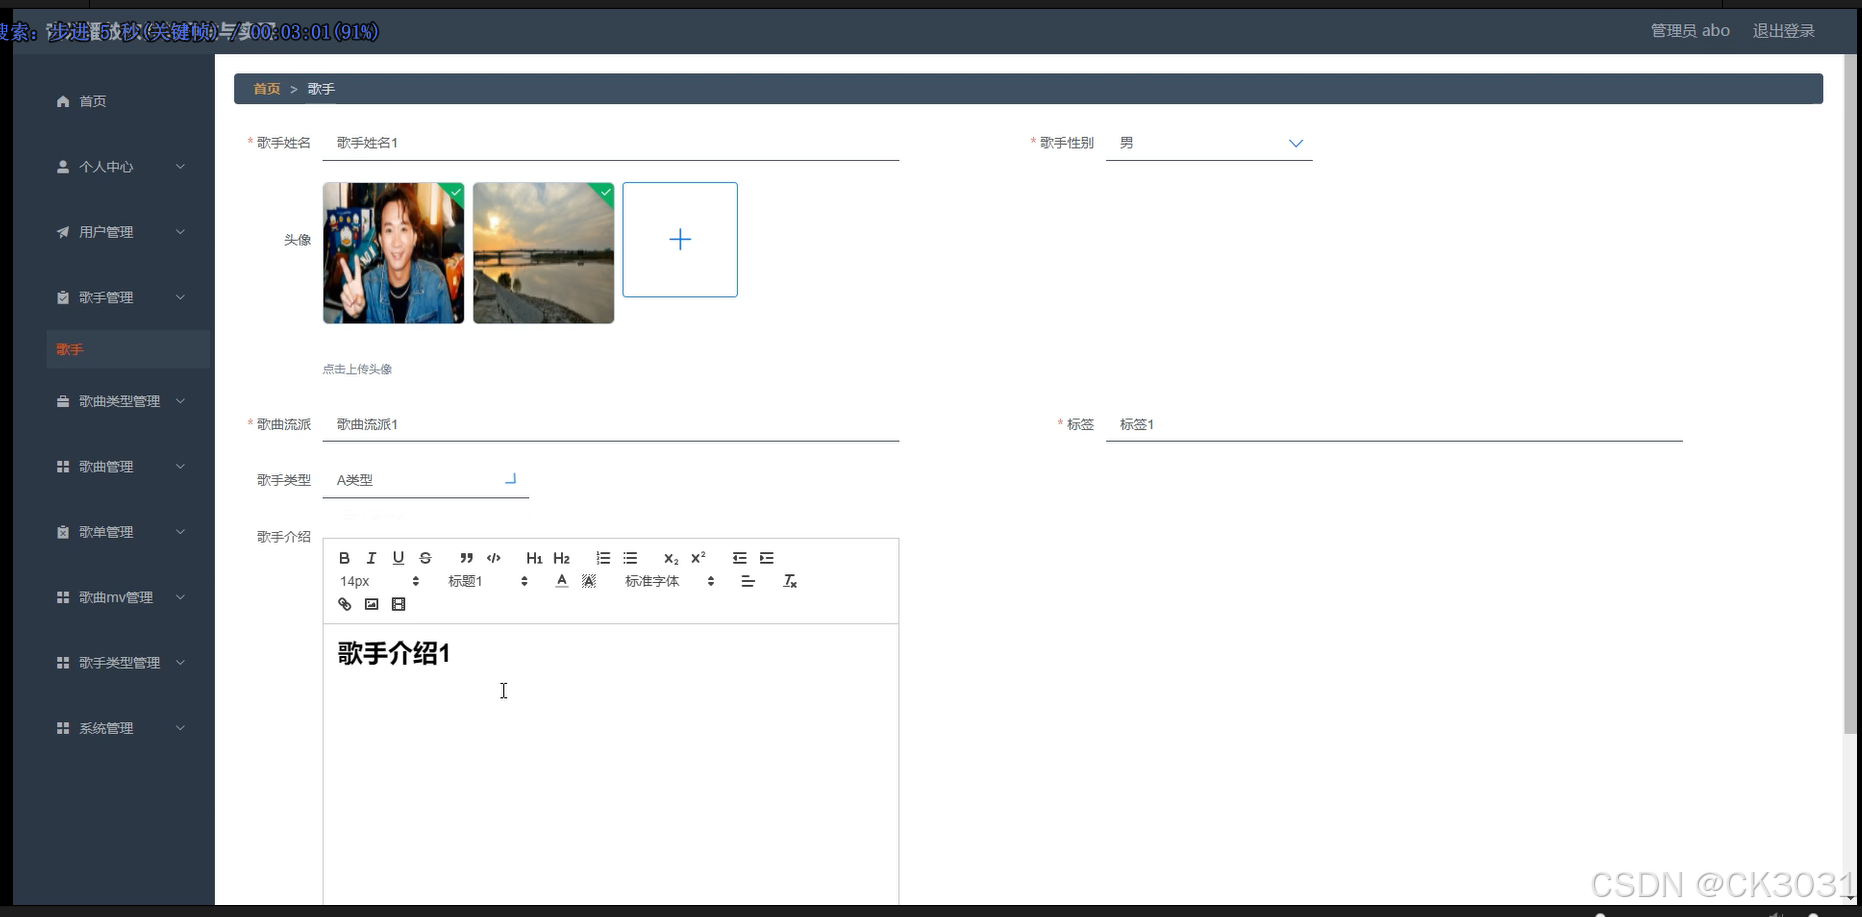The width and height of the screenshot is (1862, 917).
Task: Click into the 歌手介绍1 editor text
Action: point(394,653)
